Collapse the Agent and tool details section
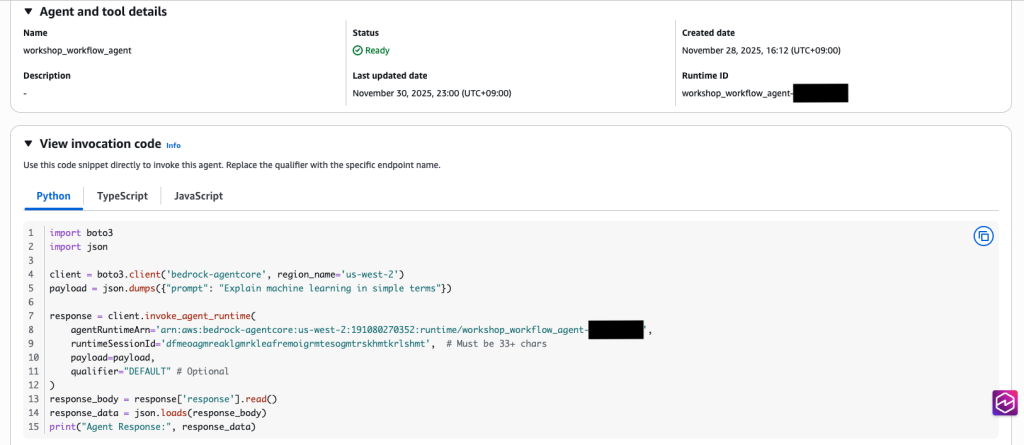Image resolution: width=1024 pixels, height=445 pixels. click(29, 12)
